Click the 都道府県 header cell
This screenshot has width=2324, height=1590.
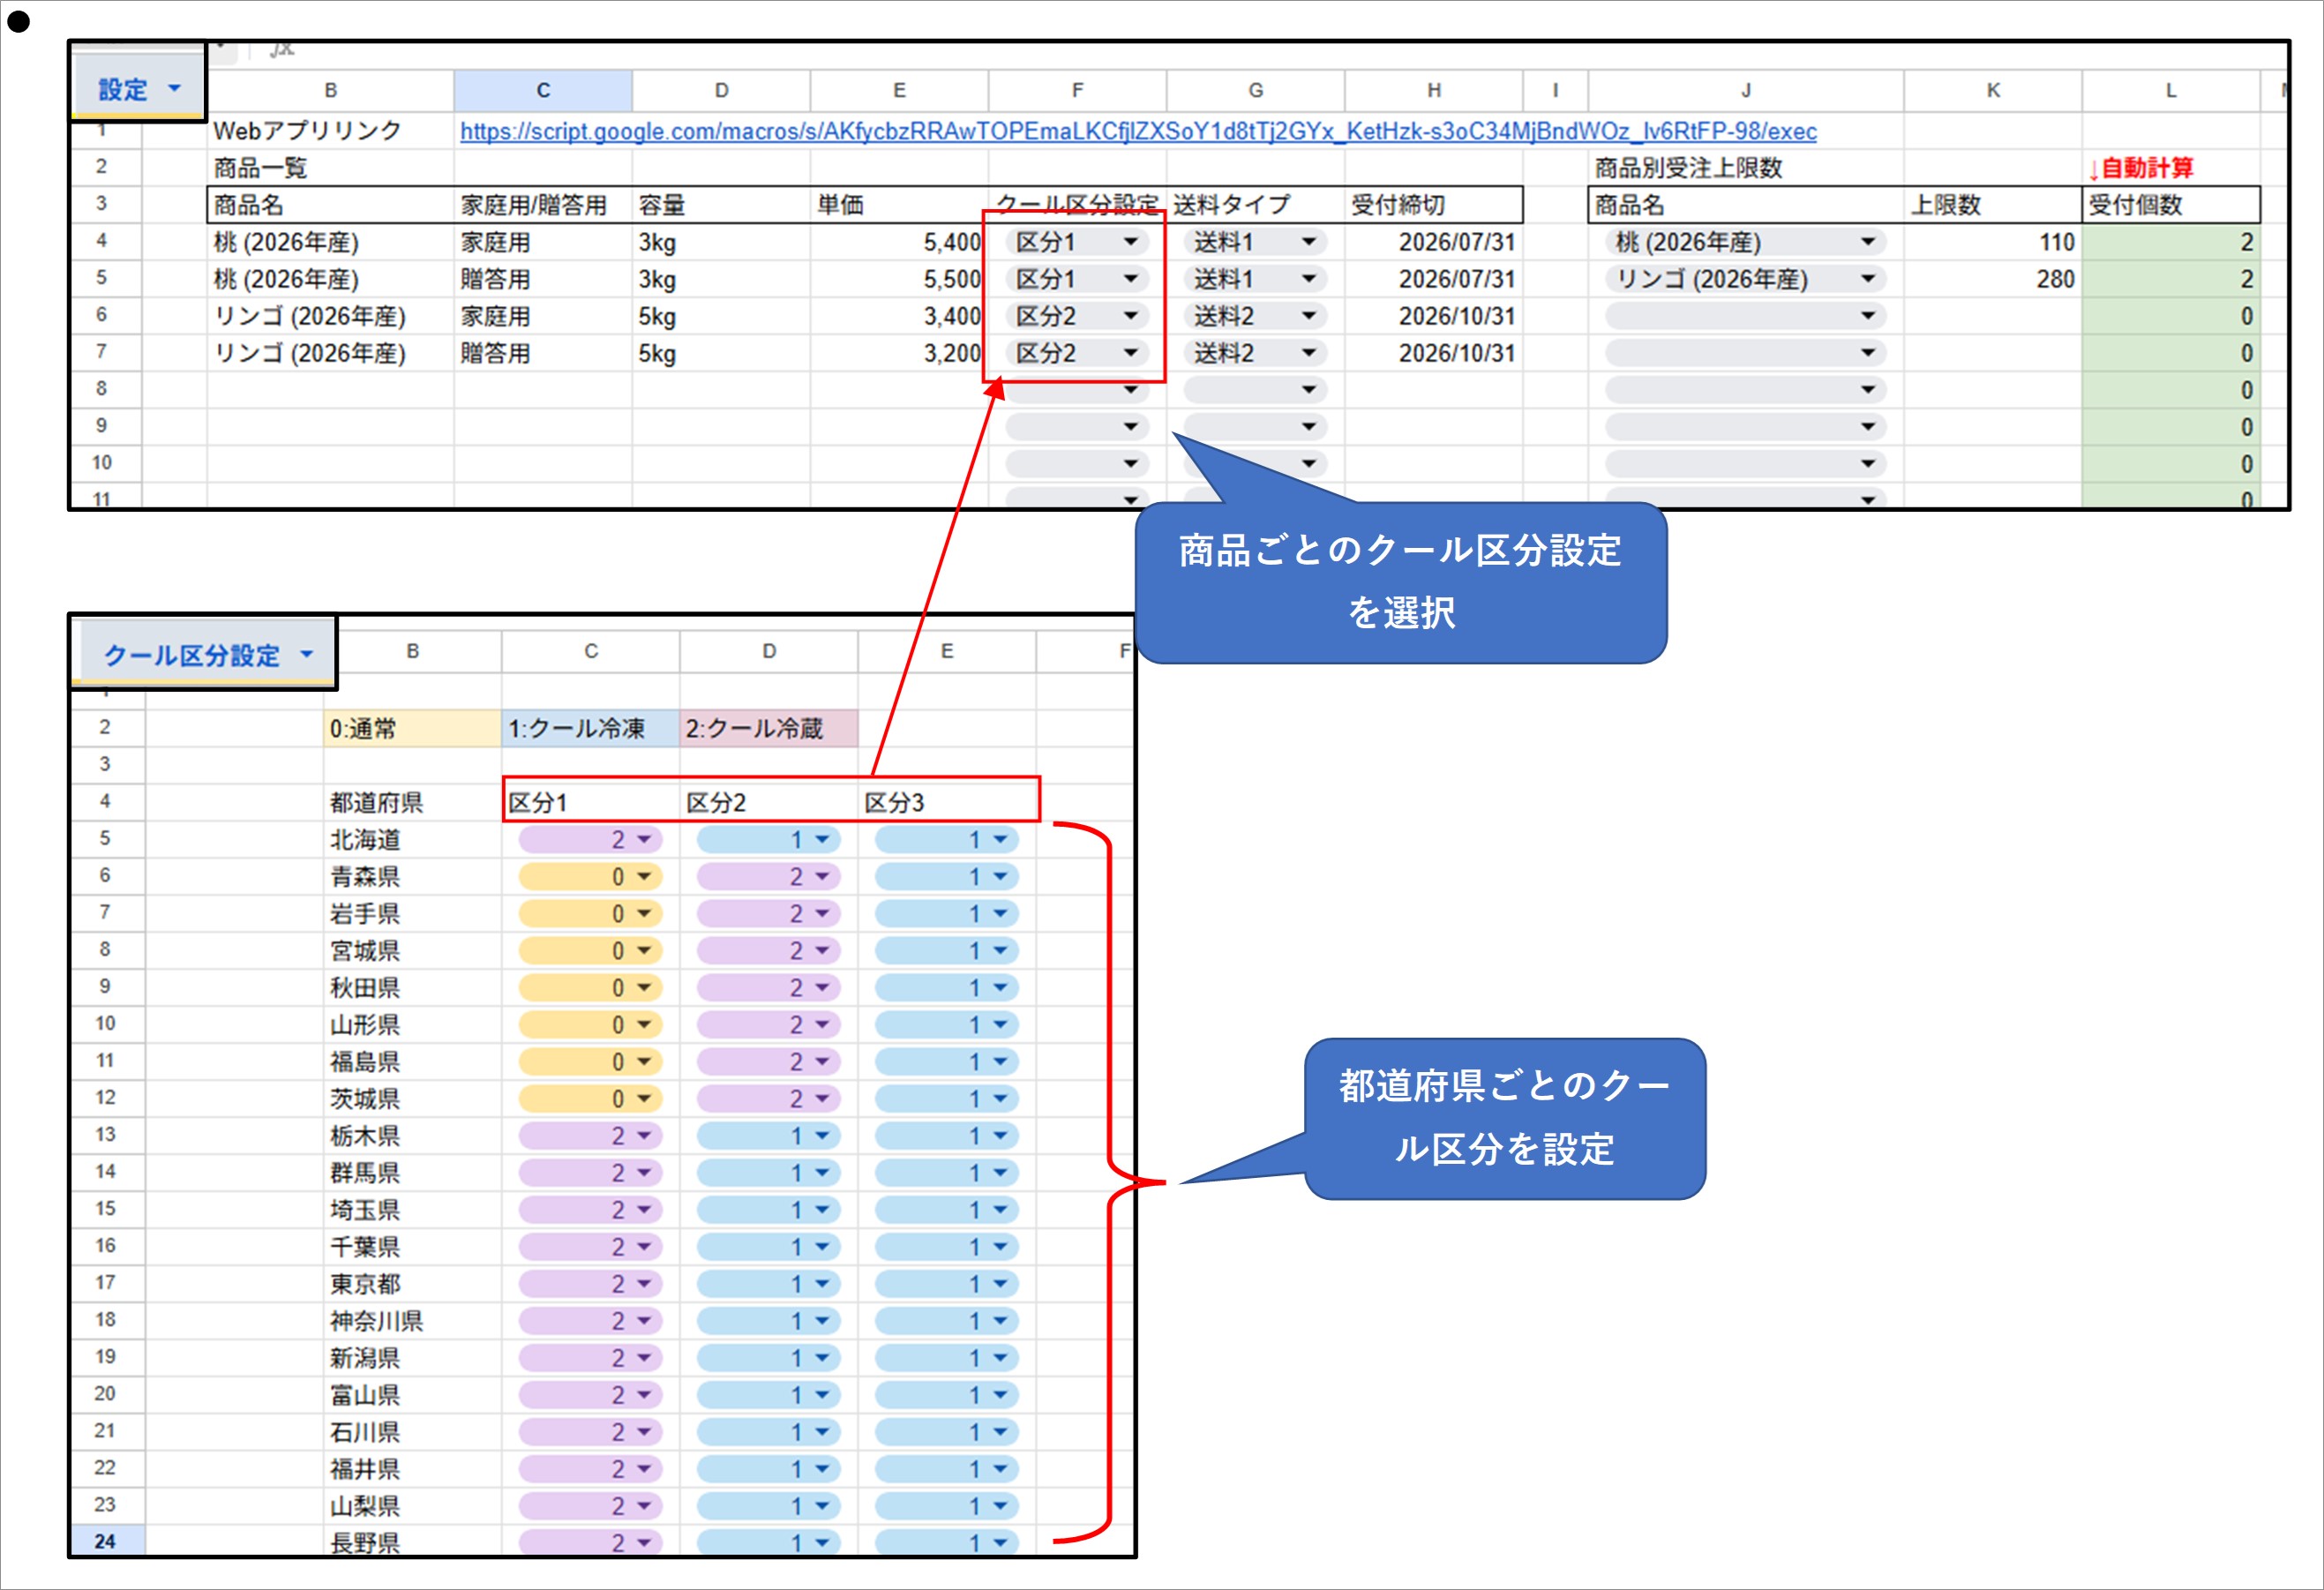tap(412, 802)
